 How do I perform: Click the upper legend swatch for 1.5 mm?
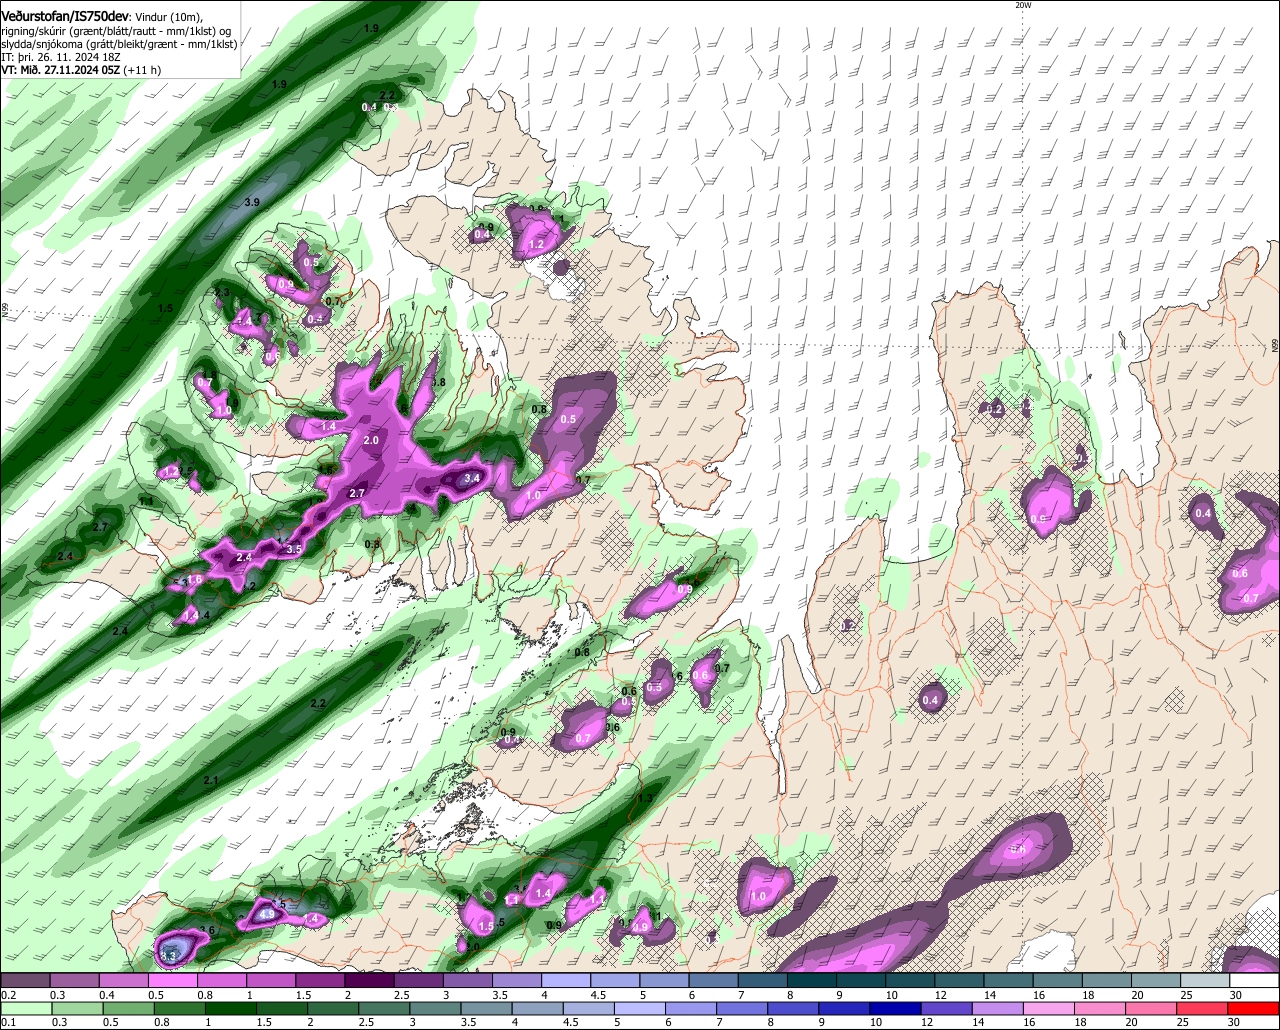[x=320, y=981]
